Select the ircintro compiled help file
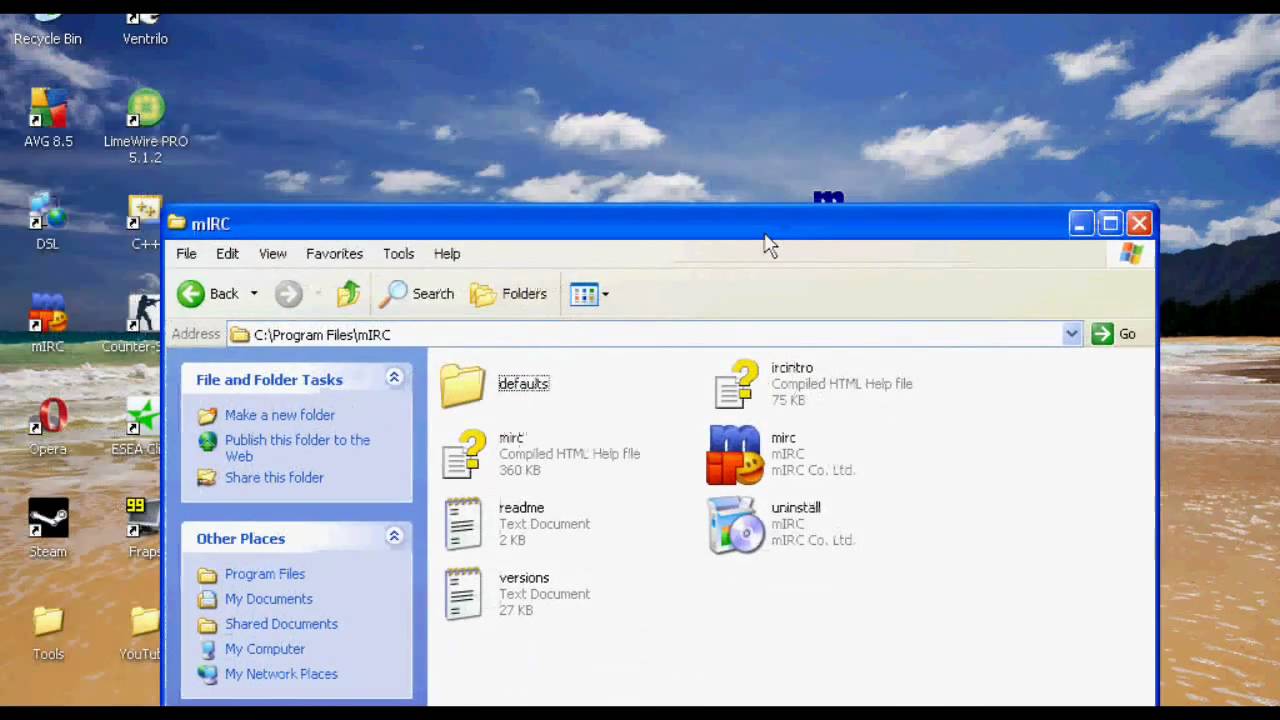Image resolution: width=1280 pixels, height=720 pixels. point(812,384)
